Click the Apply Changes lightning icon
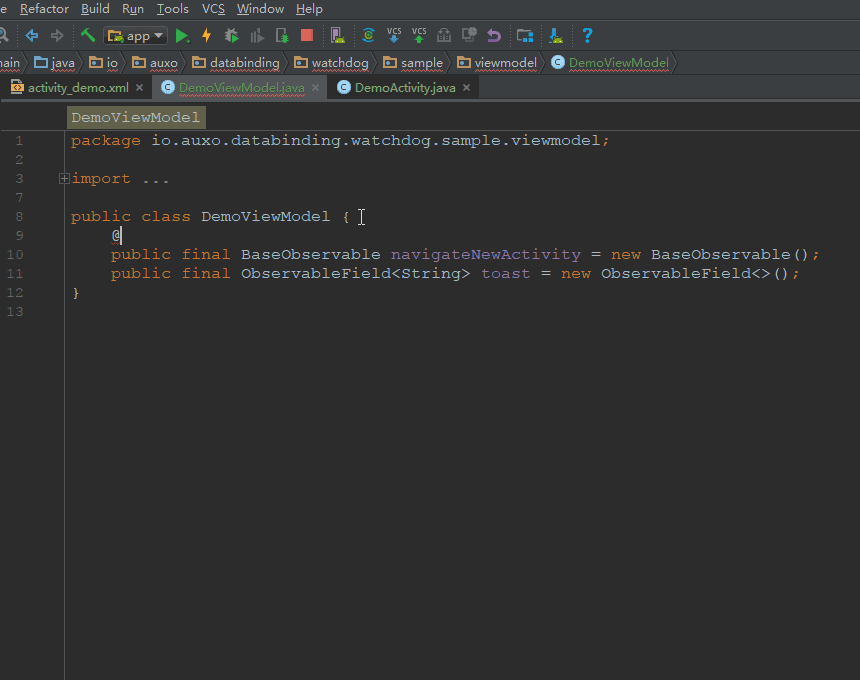The width and height of the screenshot is (860, 680). click(207, 36)
